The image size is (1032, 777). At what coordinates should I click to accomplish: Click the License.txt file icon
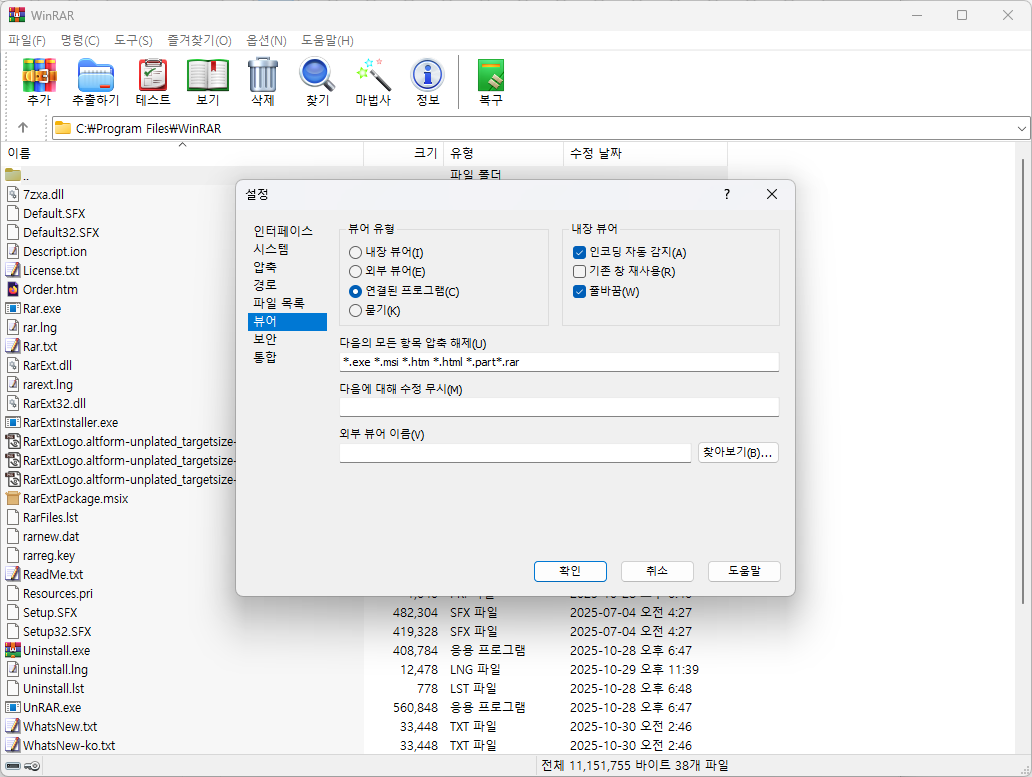click(x=13, y=270)
